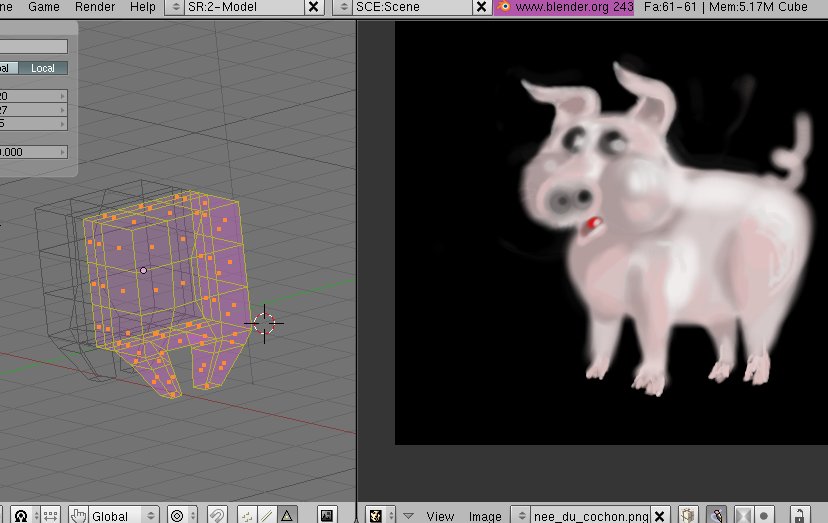Open the window type arrows in image editor
Viewport: 828px width, 523px height.
390,515
